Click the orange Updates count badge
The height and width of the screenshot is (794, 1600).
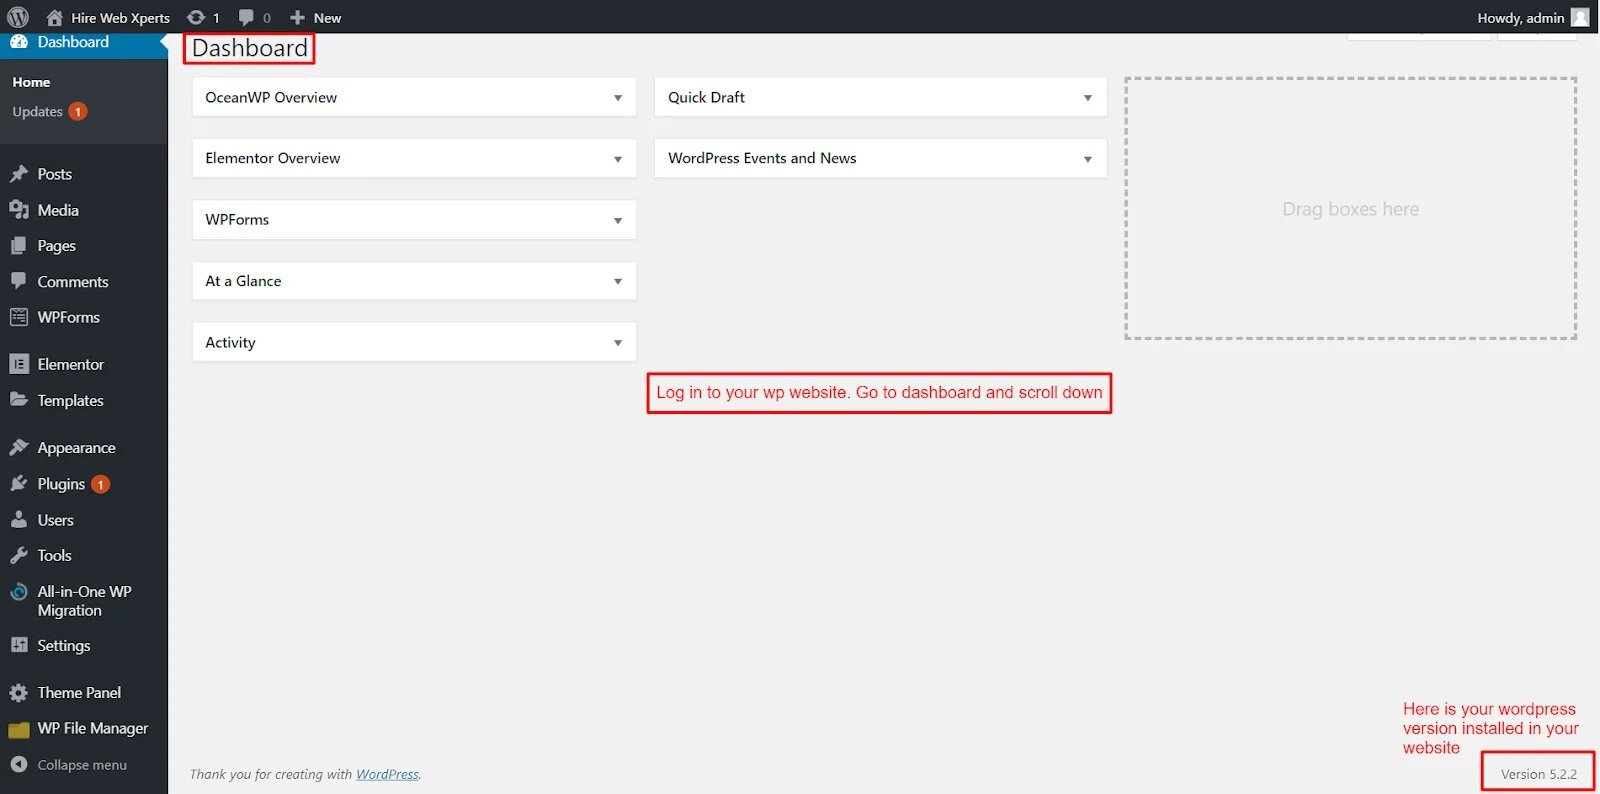pyautogui.click(x=78, y=112)
